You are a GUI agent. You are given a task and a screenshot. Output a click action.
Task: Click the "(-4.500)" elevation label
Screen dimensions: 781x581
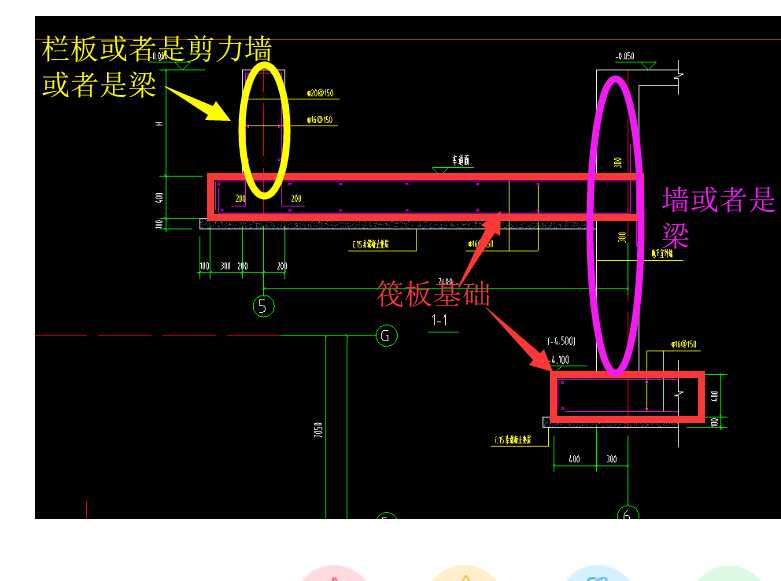pos(561,341)
